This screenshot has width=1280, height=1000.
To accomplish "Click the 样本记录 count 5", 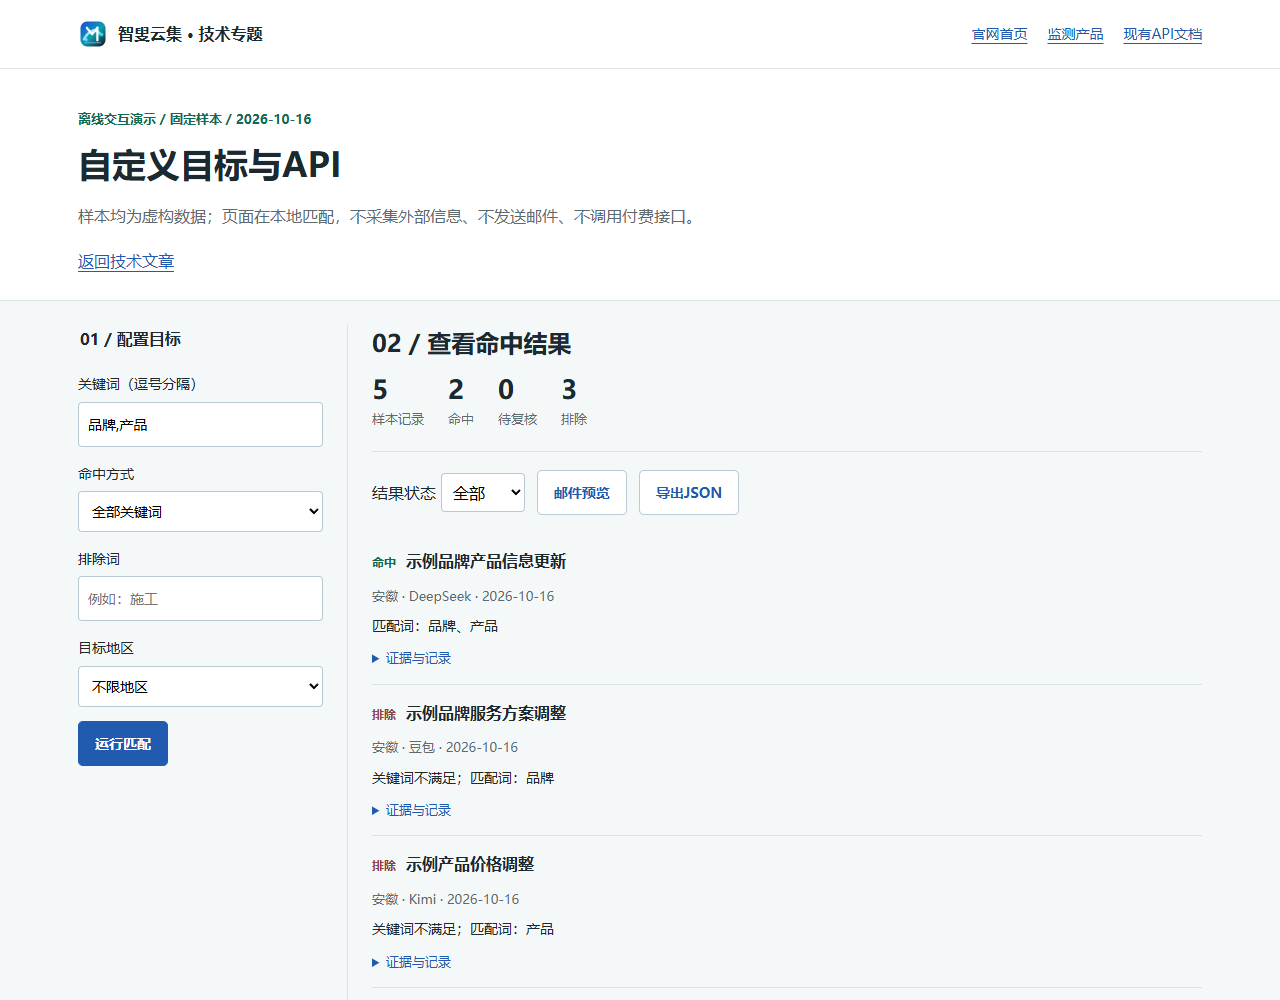I will 380,389.
